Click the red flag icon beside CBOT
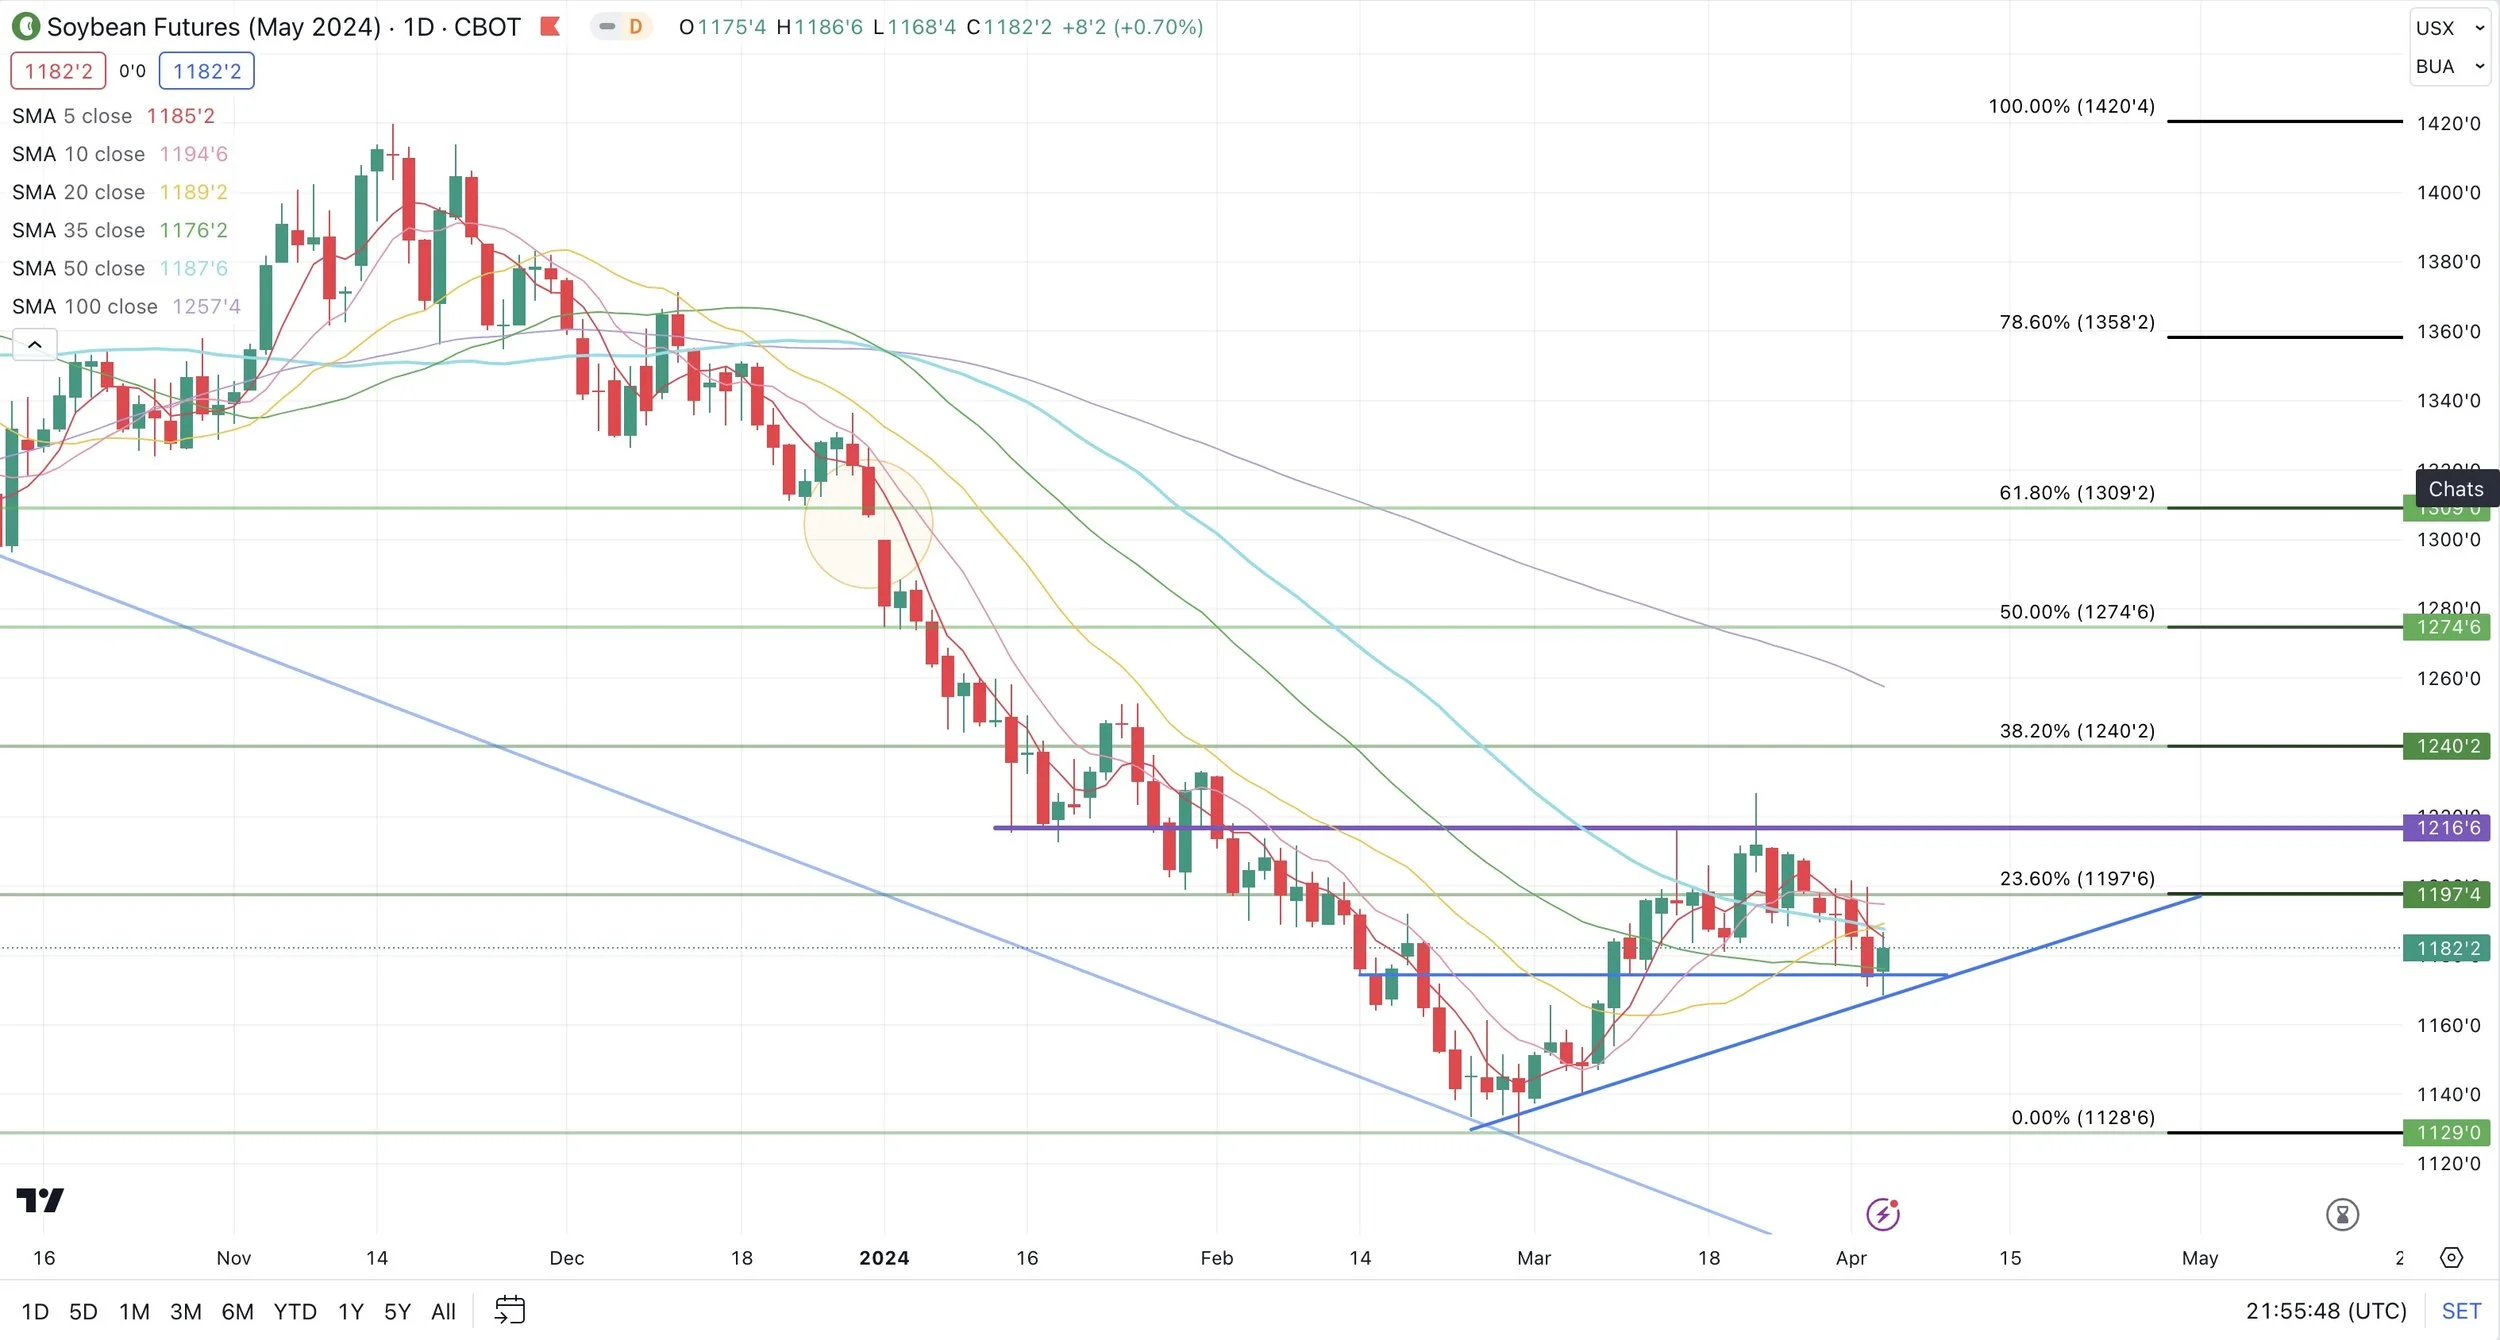The height and width of the screenshot is (1340, 2500). pyautogui.click(x=550, y=27)
